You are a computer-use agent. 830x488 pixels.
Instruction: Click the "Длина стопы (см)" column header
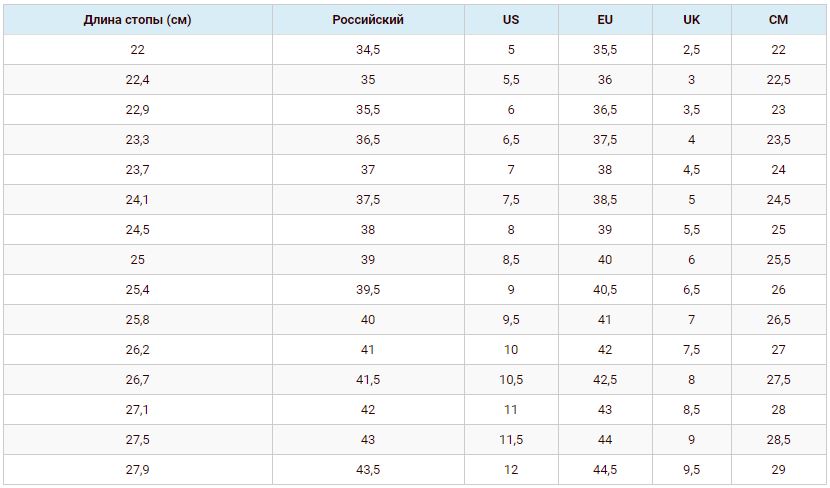137,20
